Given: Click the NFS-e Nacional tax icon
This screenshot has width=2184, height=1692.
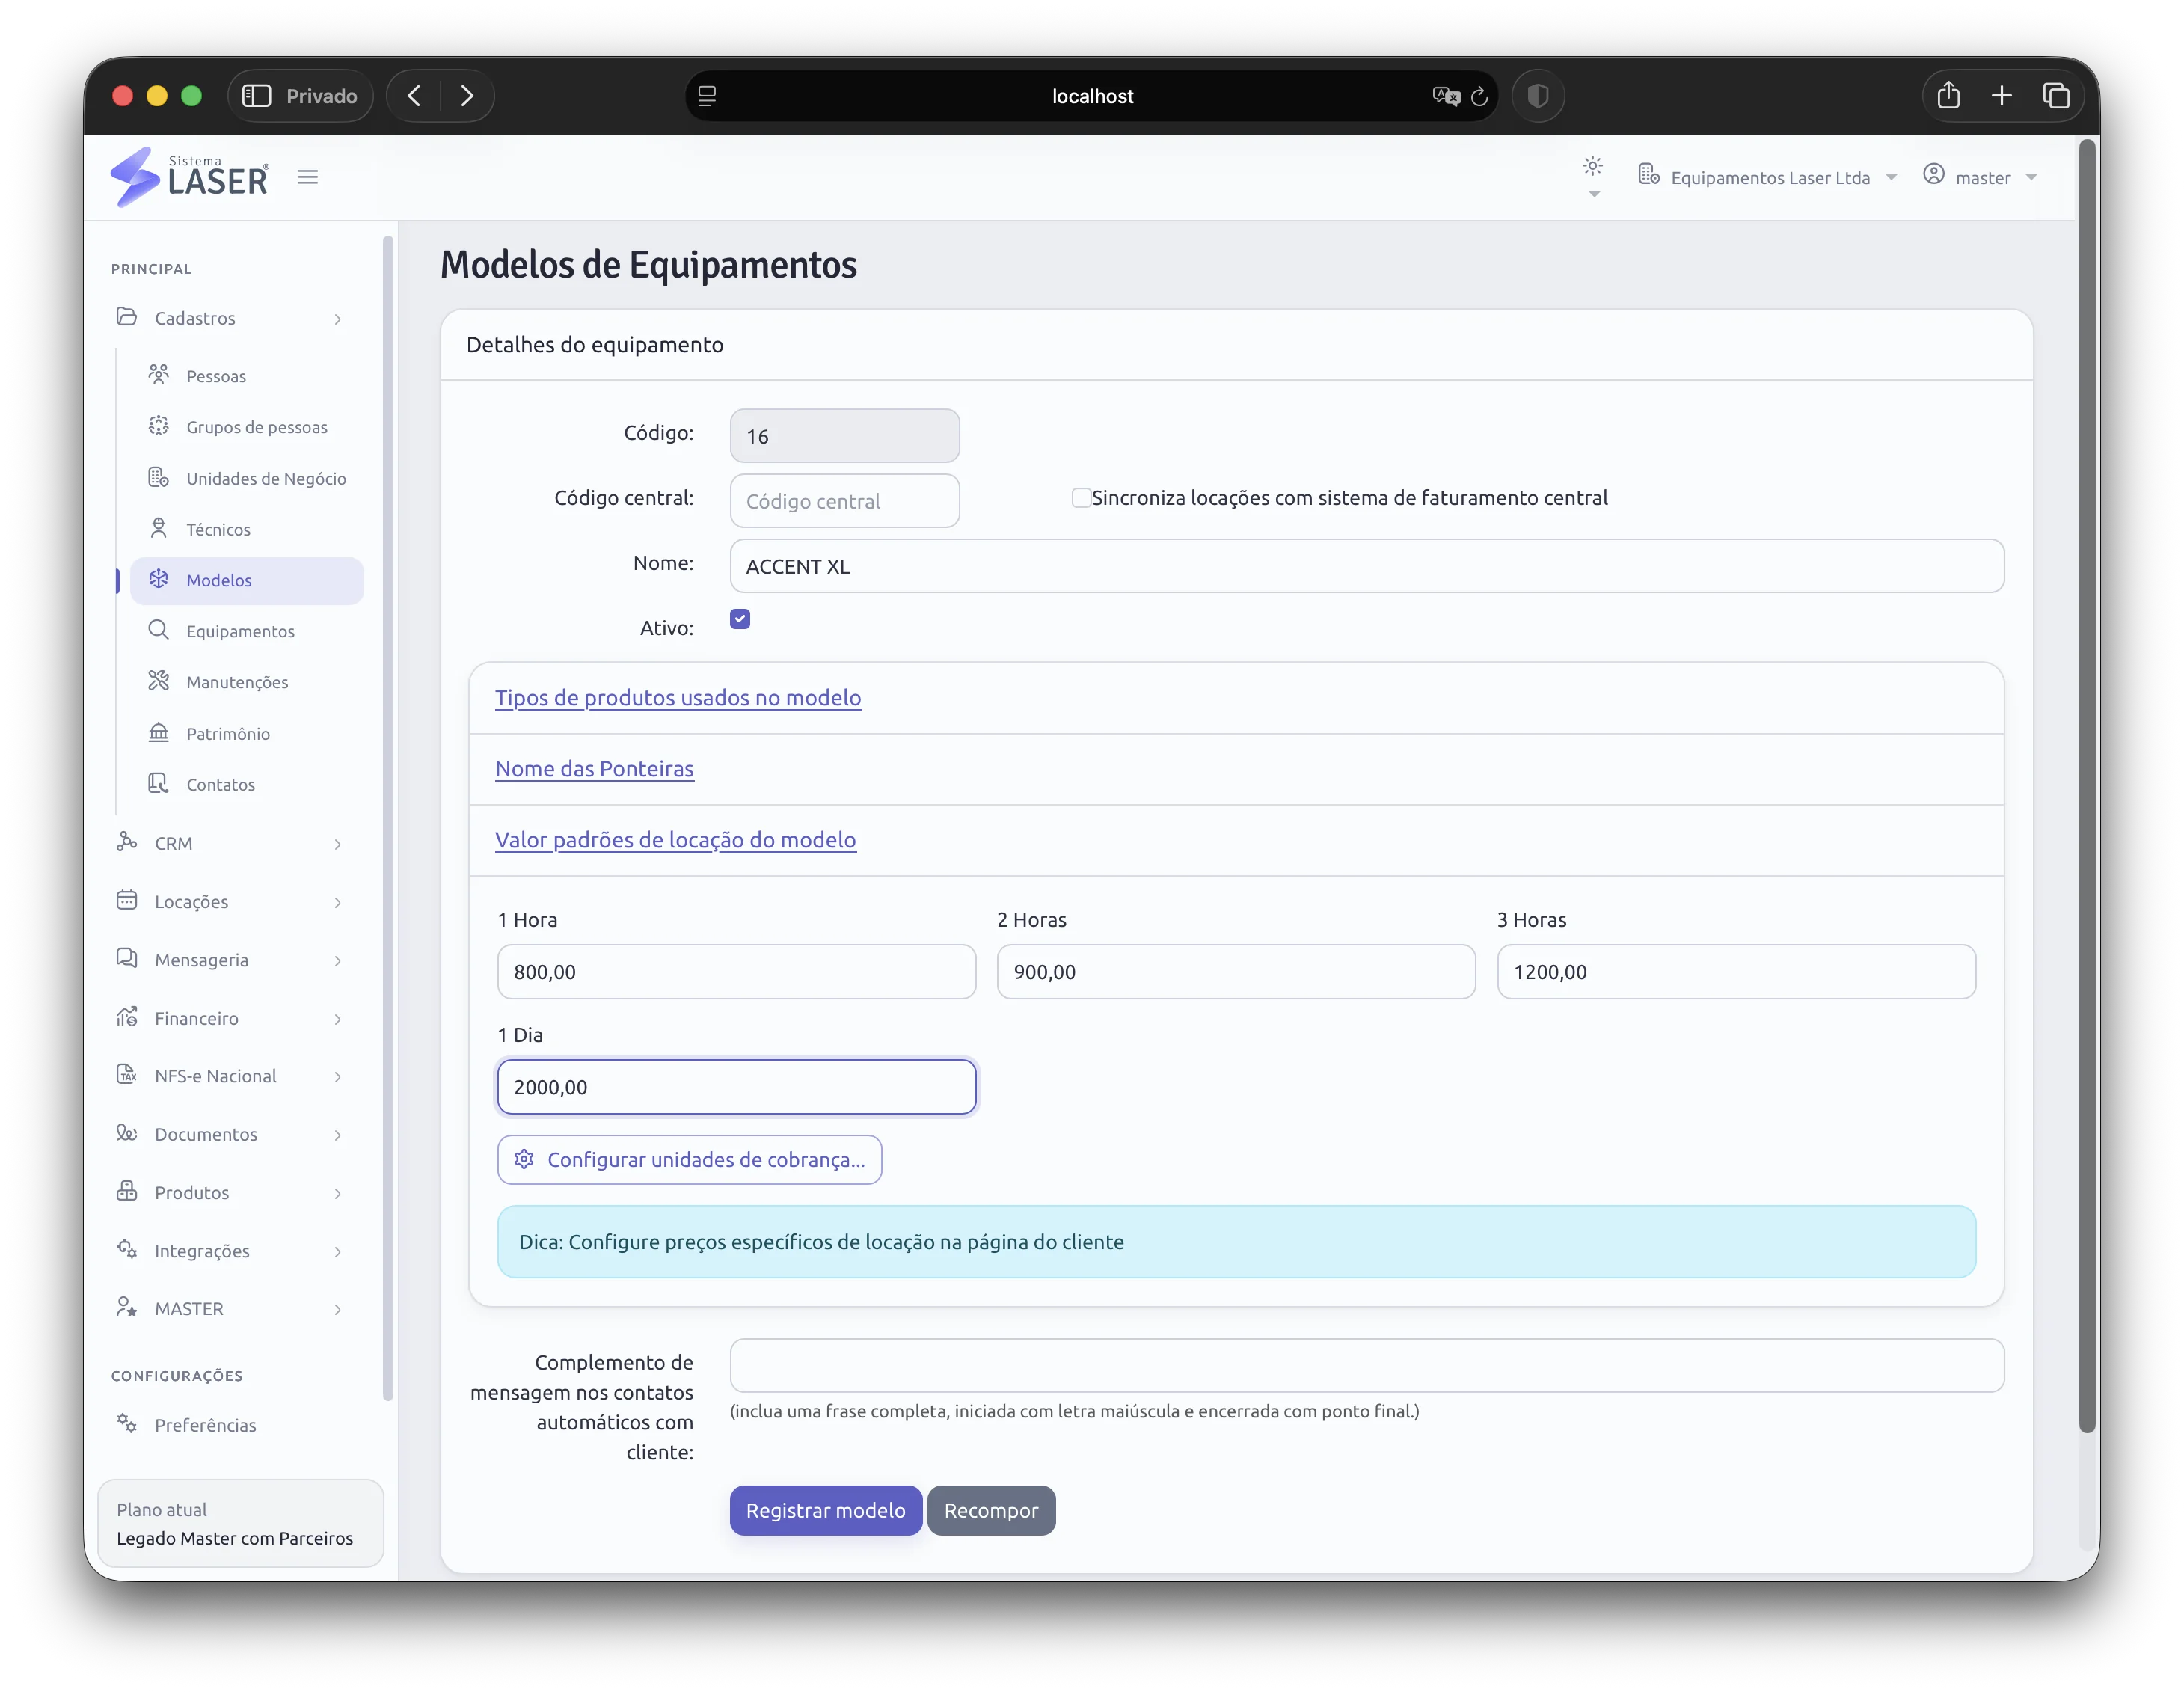Looking at the screenshot, I should click(127, 1075).
